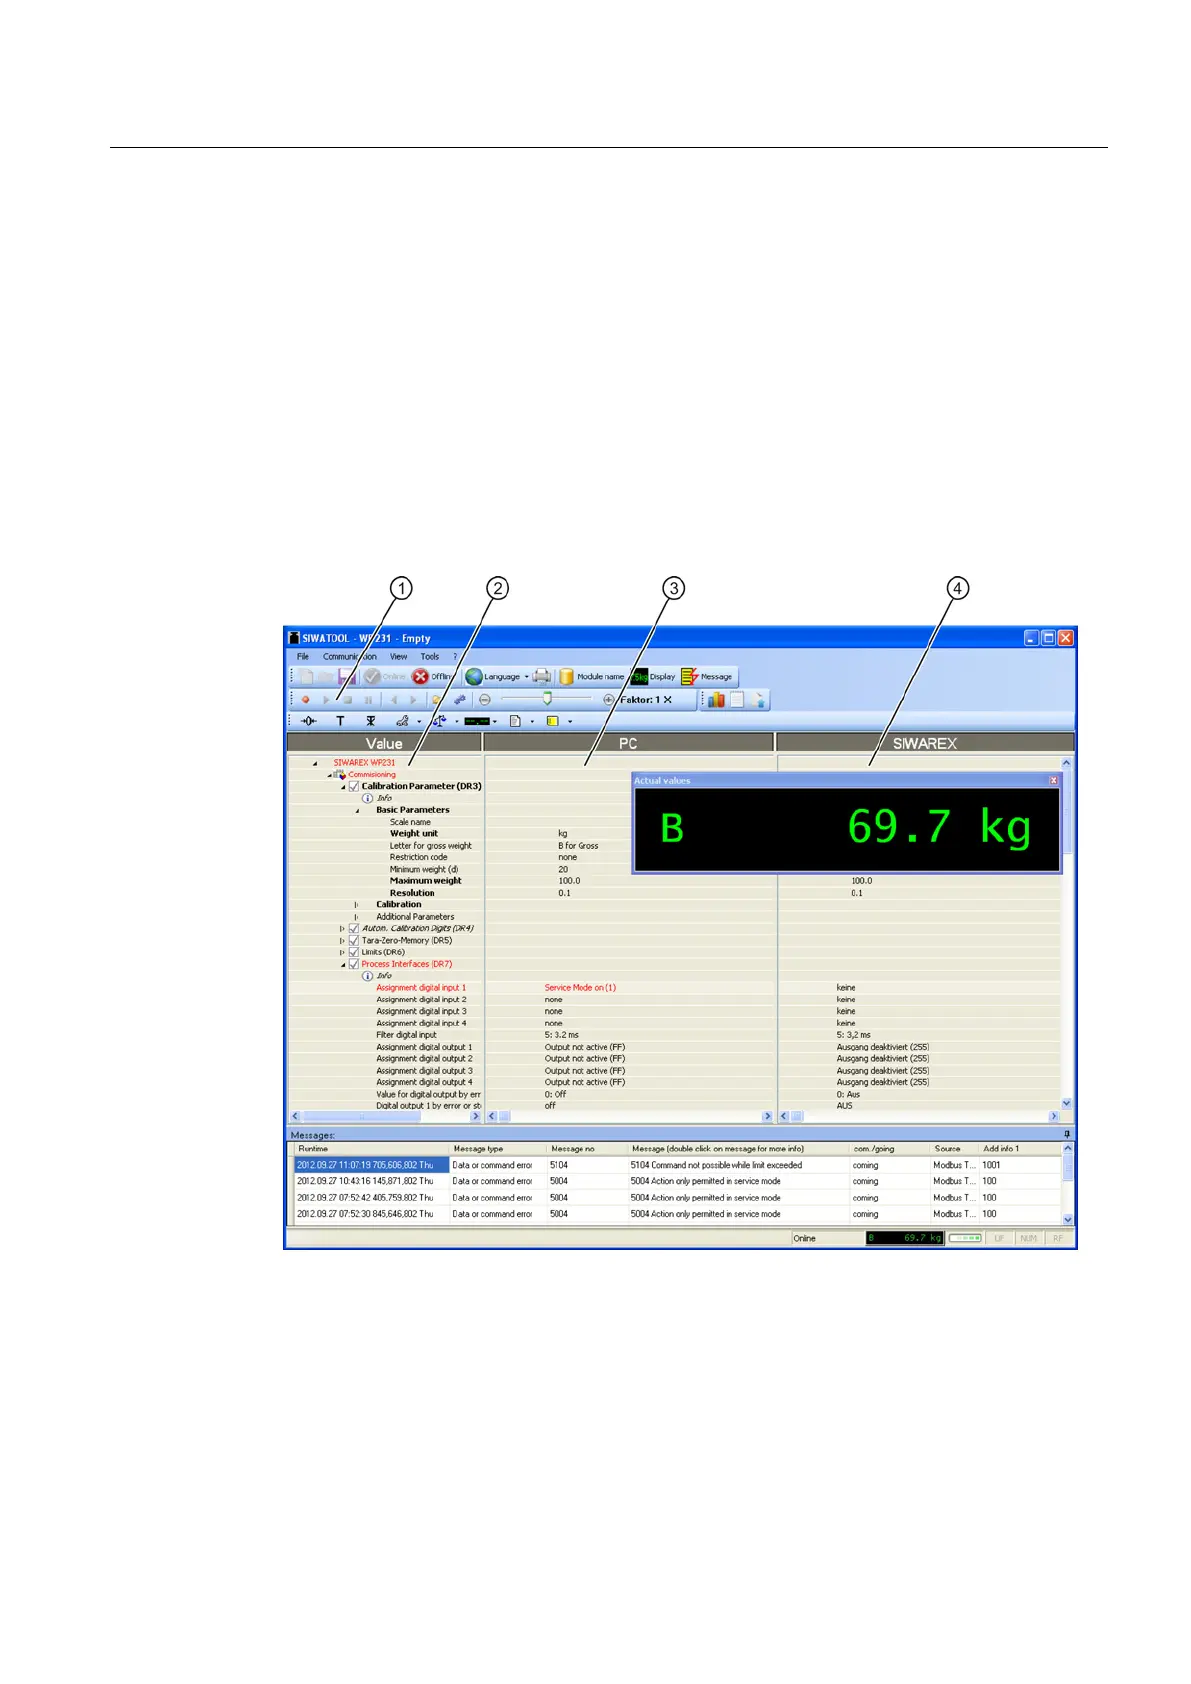Click the pause recording button
Image resolution: width=1191 pixels, height=1684 pixels.
point(368,700)
